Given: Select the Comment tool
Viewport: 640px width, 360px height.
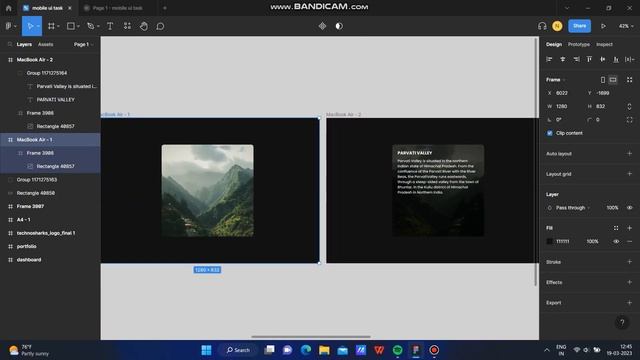Looking at the screenshot, I should tap(160, 26).
